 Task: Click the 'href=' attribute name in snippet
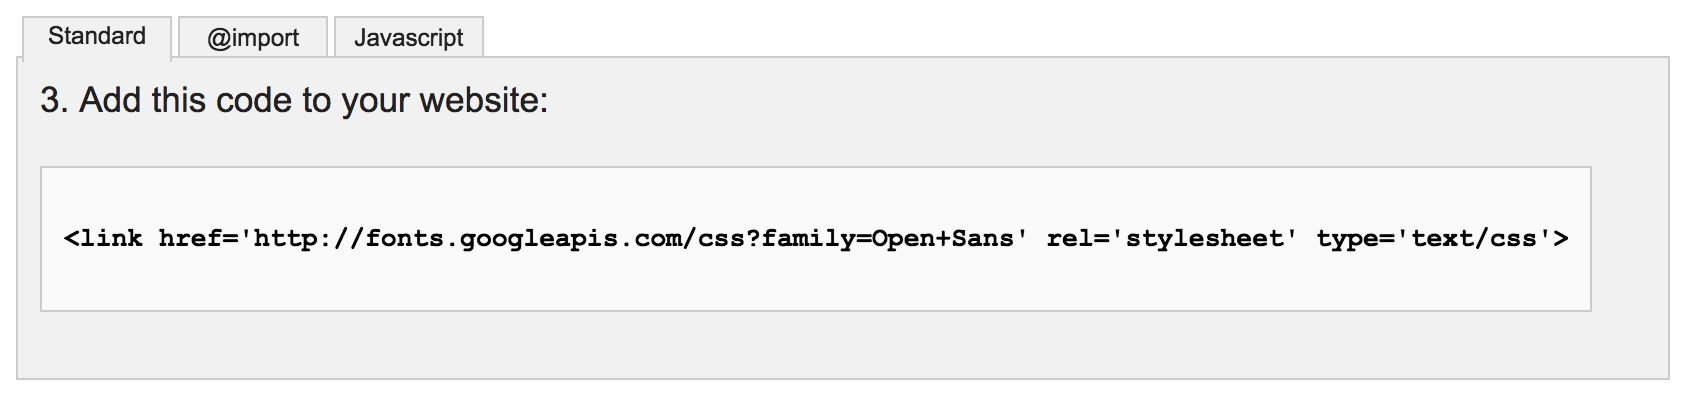(x=198, y=239)
